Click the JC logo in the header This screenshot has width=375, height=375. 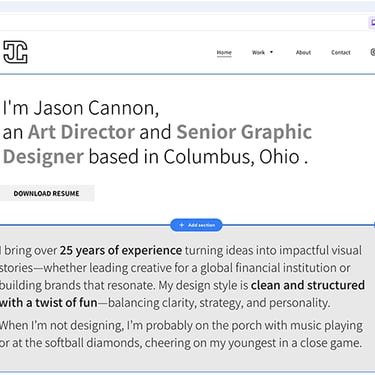click(x=15, y=52)
